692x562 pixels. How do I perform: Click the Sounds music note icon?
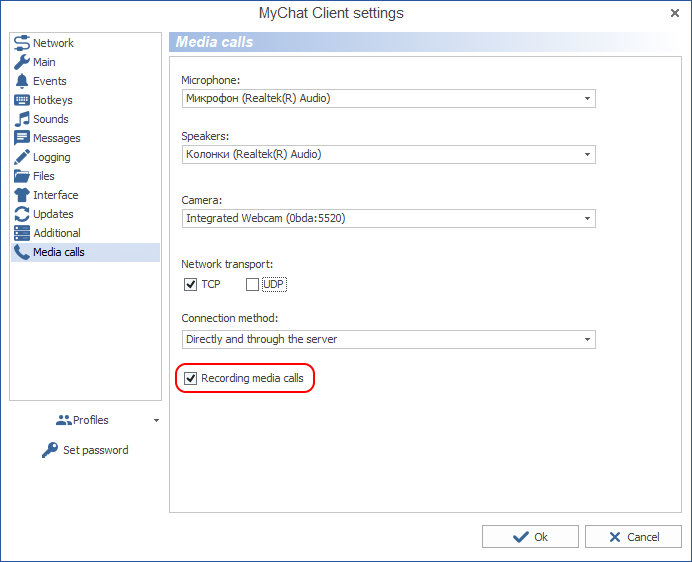click(22, 119)
